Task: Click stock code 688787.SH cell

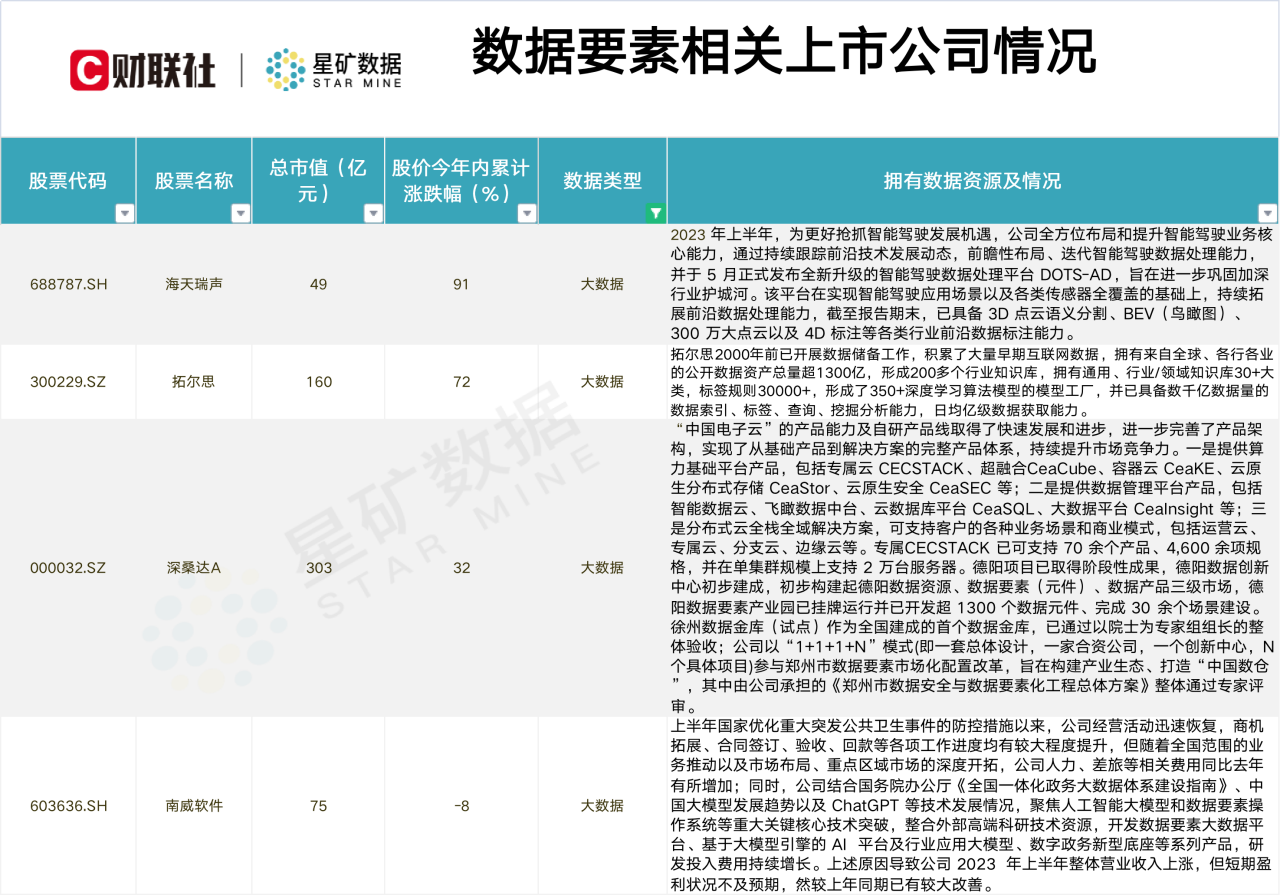Action: click(x=67, y=284)
